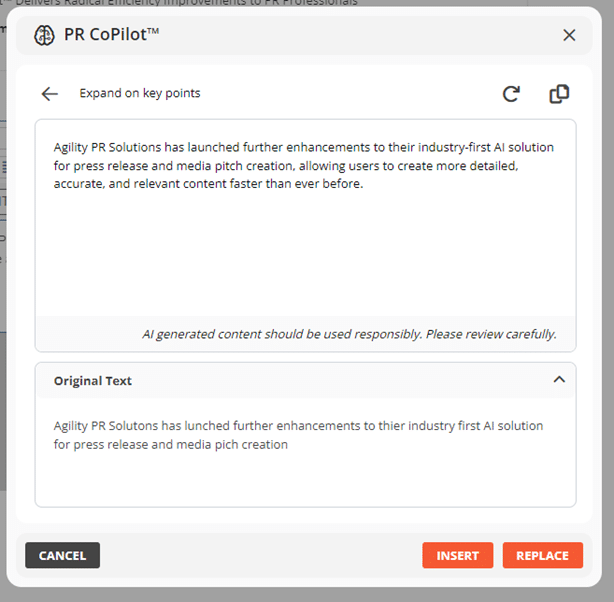Close the PR CoPilot dialog

click(569, 36)
